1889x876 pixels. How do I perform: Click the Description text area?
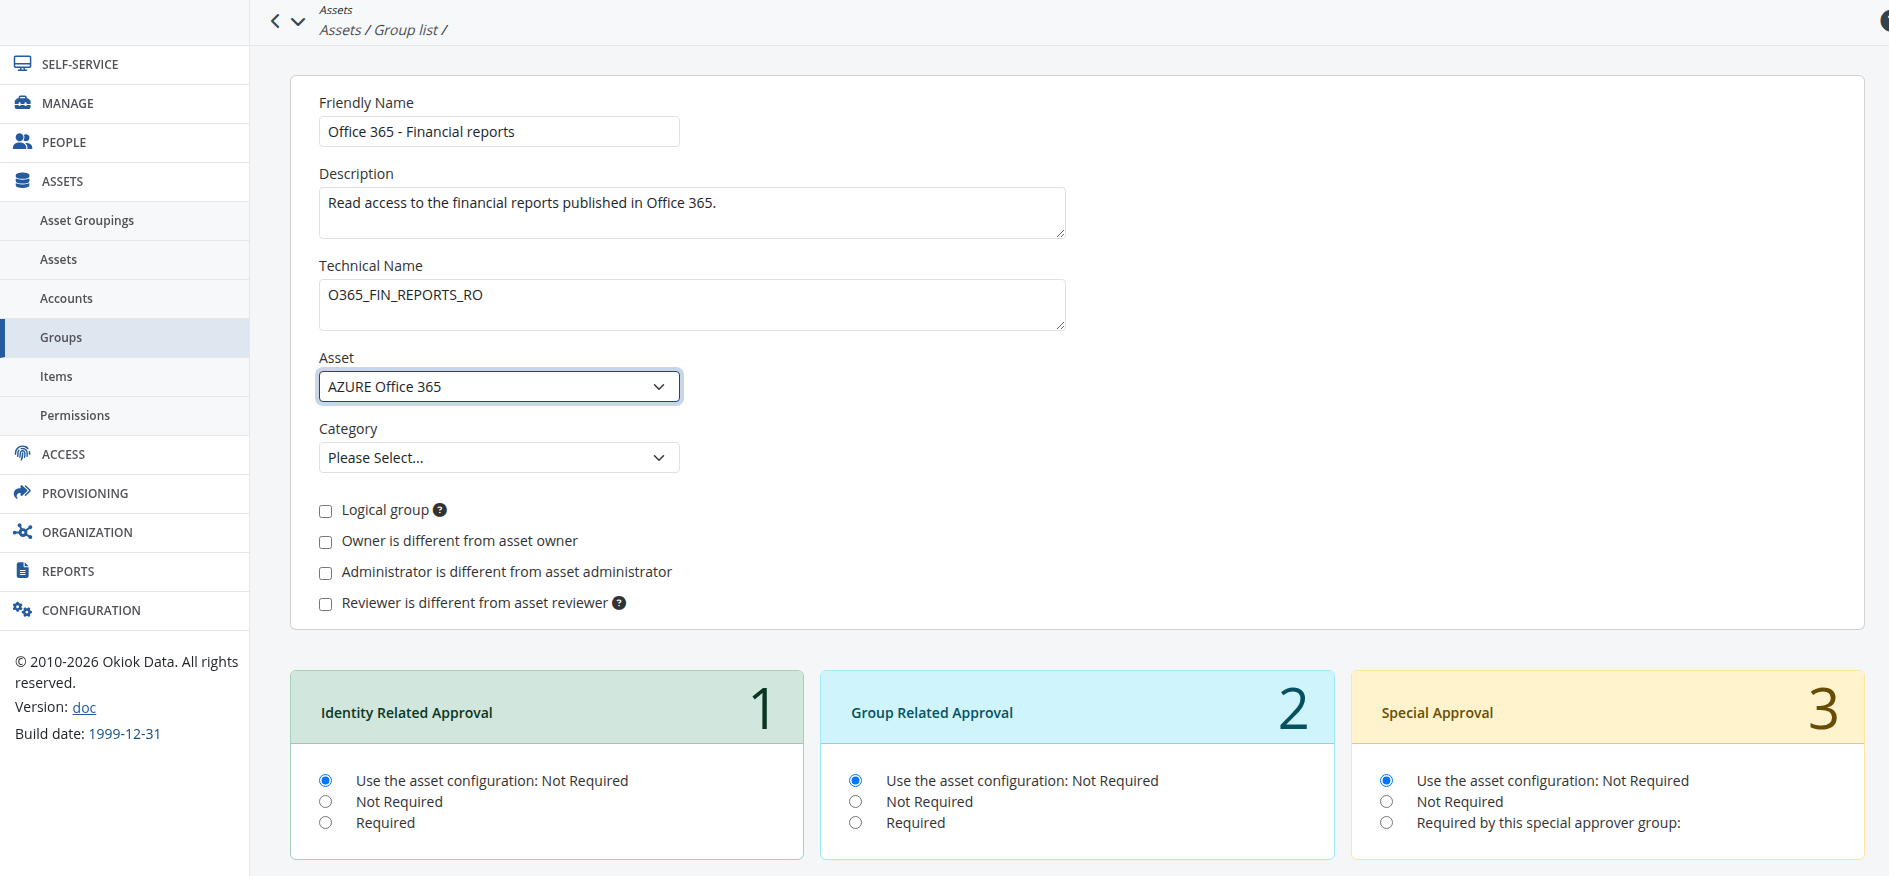click(x=692, y=213)
